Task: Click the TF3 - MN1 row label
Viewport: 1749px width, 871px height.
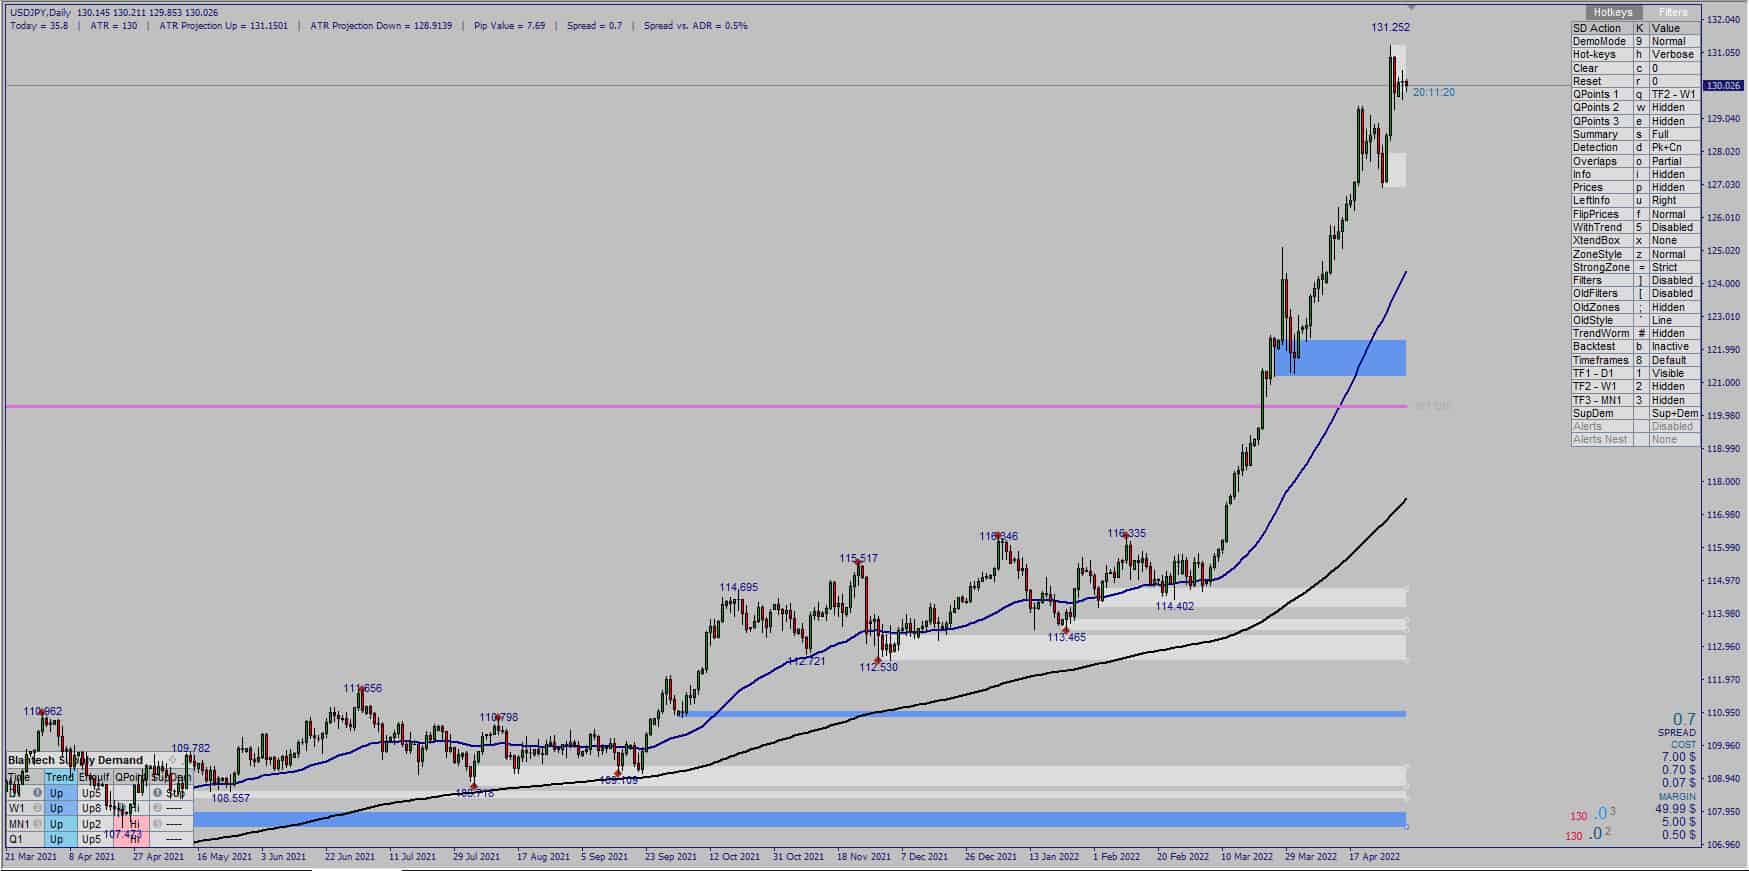Action: click(1602, 400)
